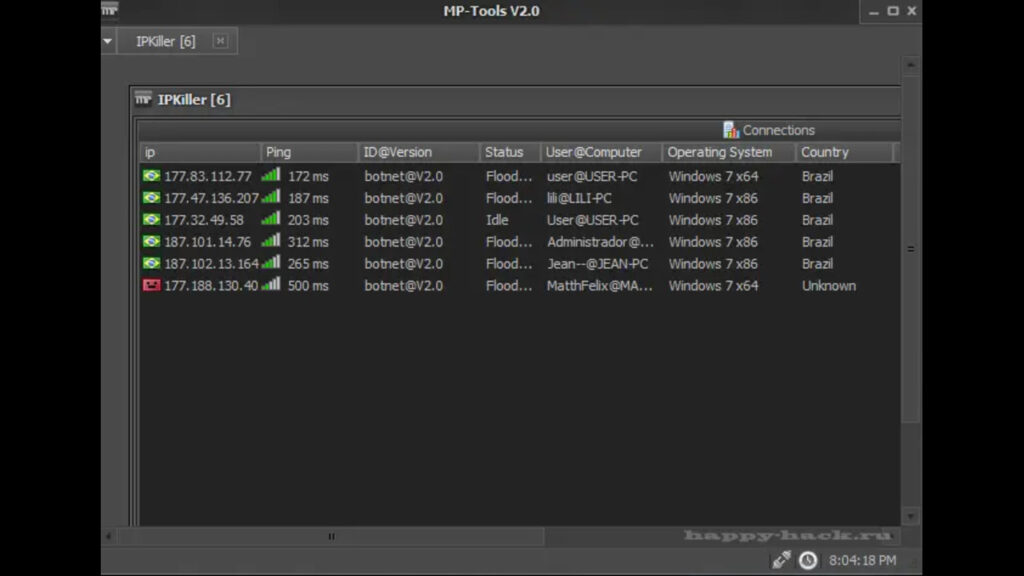Click the Idle status cell
Viewport: 1024px width, 576px height.
coord(497,220)
